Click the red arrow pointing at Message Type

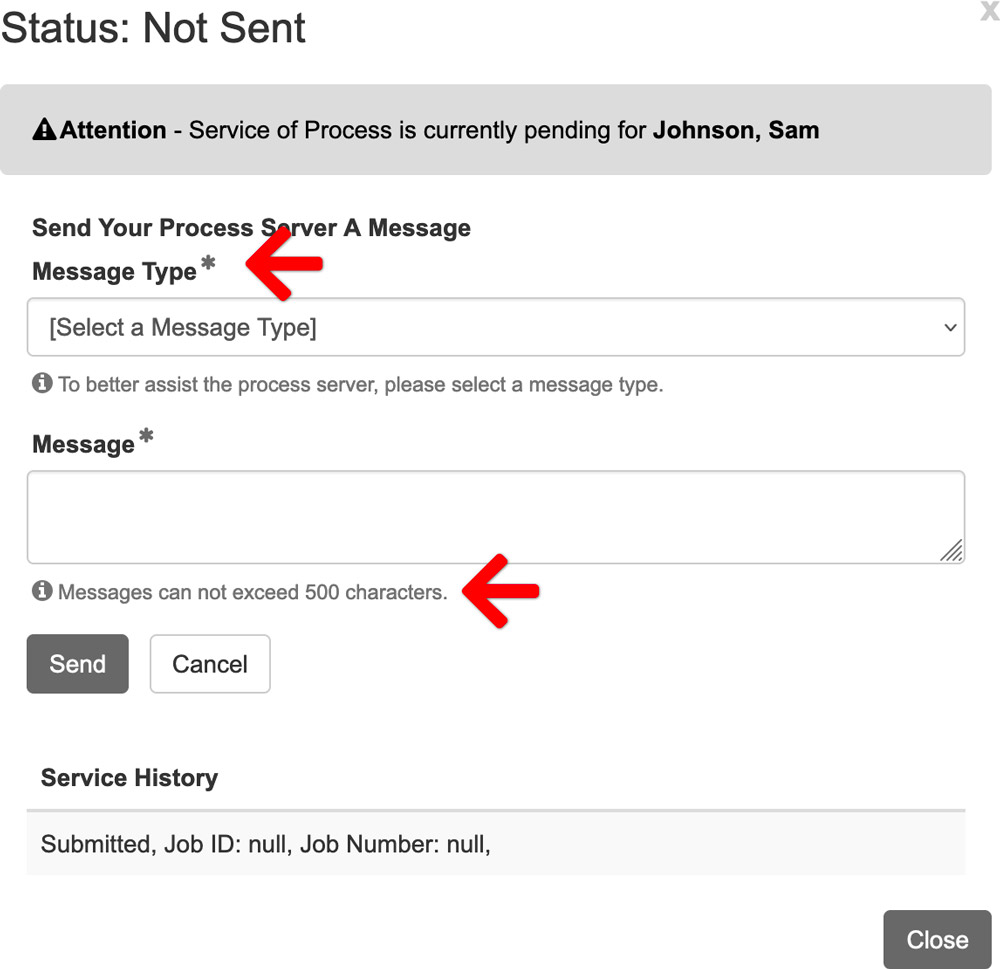[285, 264]
